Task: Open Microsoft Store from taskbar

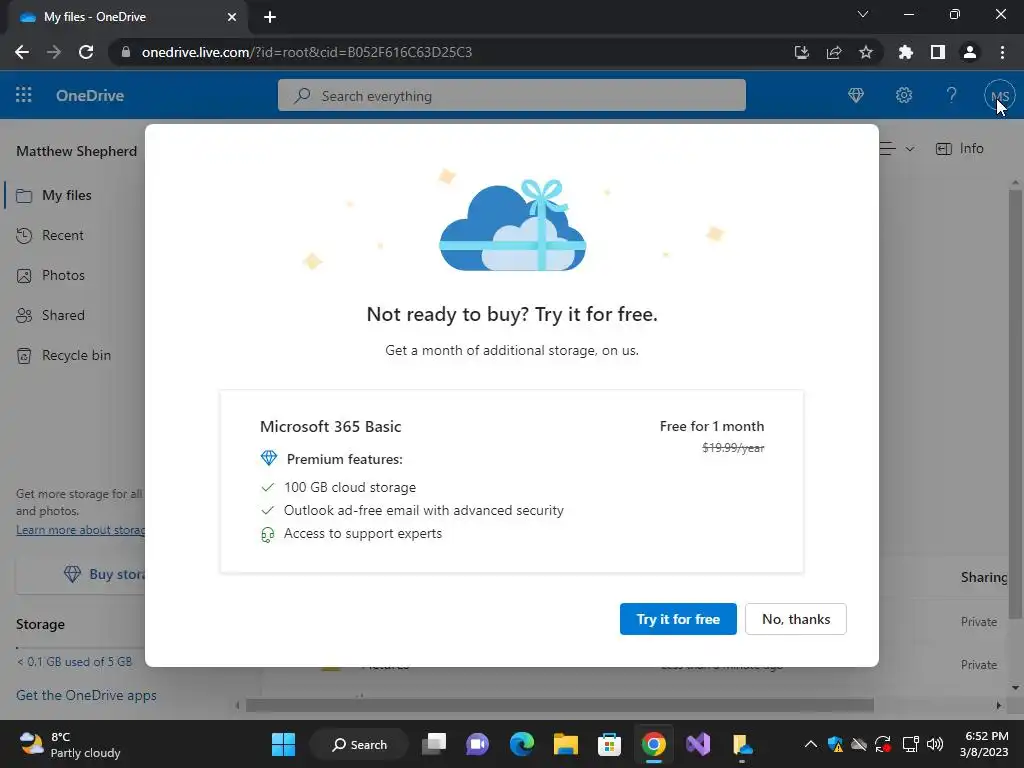Action: click(609, 744)
